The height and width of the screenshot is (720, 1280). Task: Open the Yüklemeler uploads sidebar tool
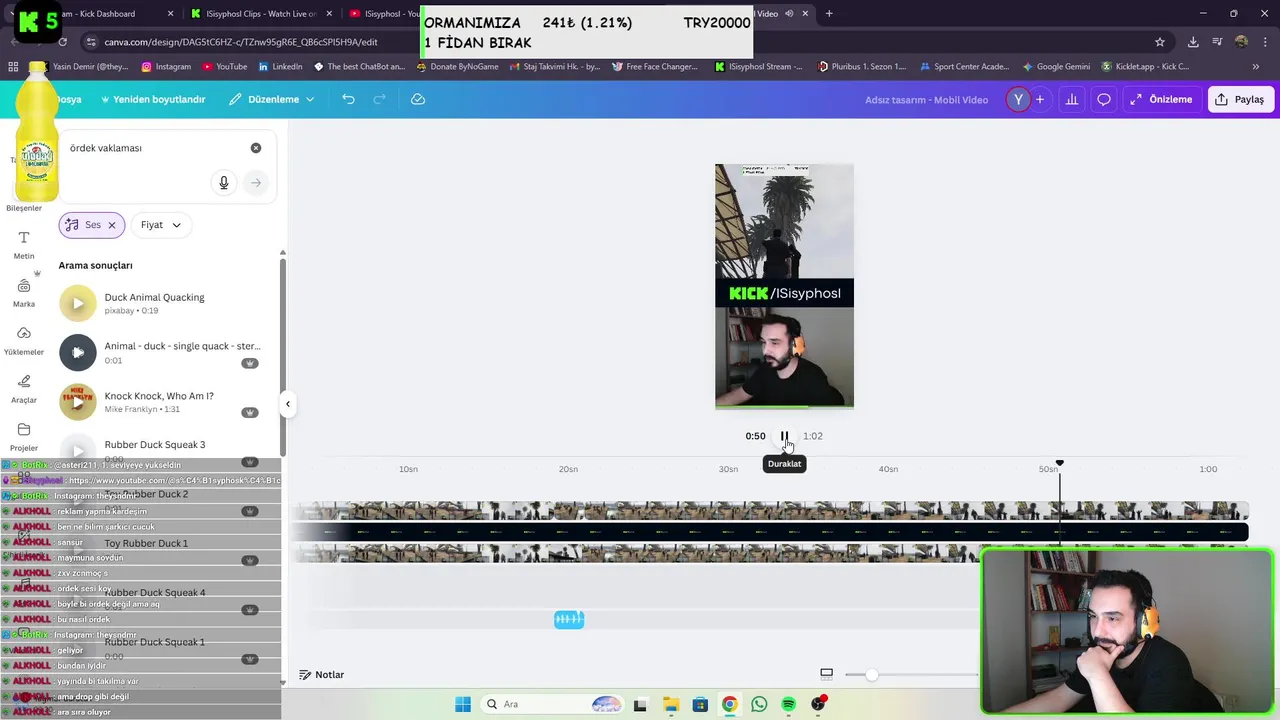(24, 340)
